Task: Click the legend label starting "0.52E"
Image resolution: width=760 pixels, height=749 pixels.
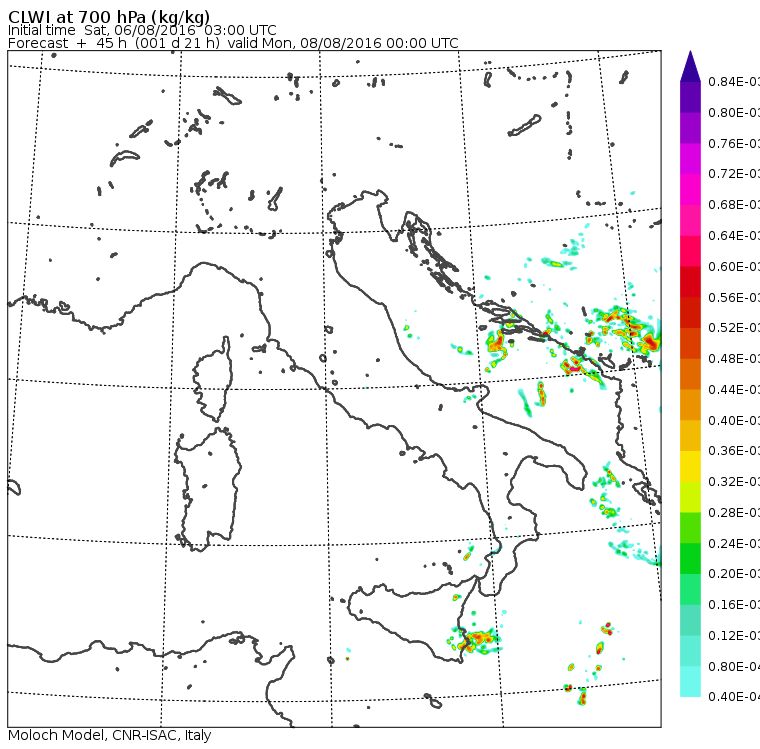Action: [734, 328]
